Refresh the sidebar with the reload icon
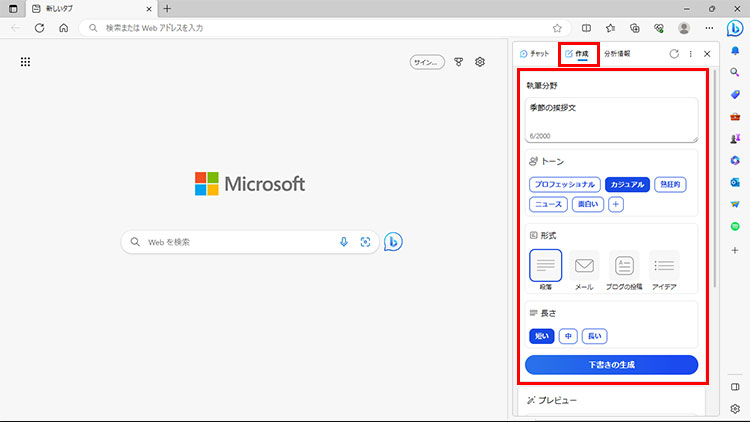 (x=674, y=54)
